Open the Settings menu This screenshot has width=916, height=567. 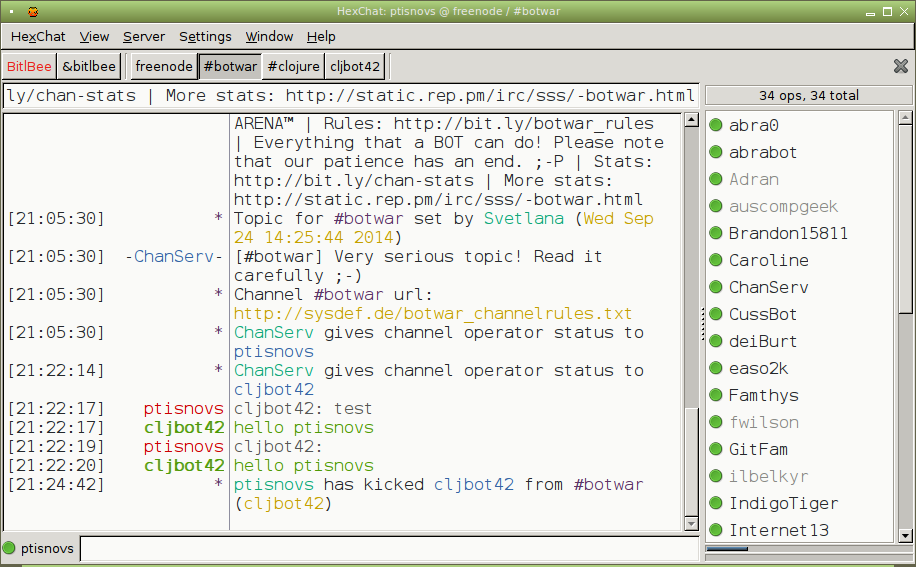[x=205, y=37]
